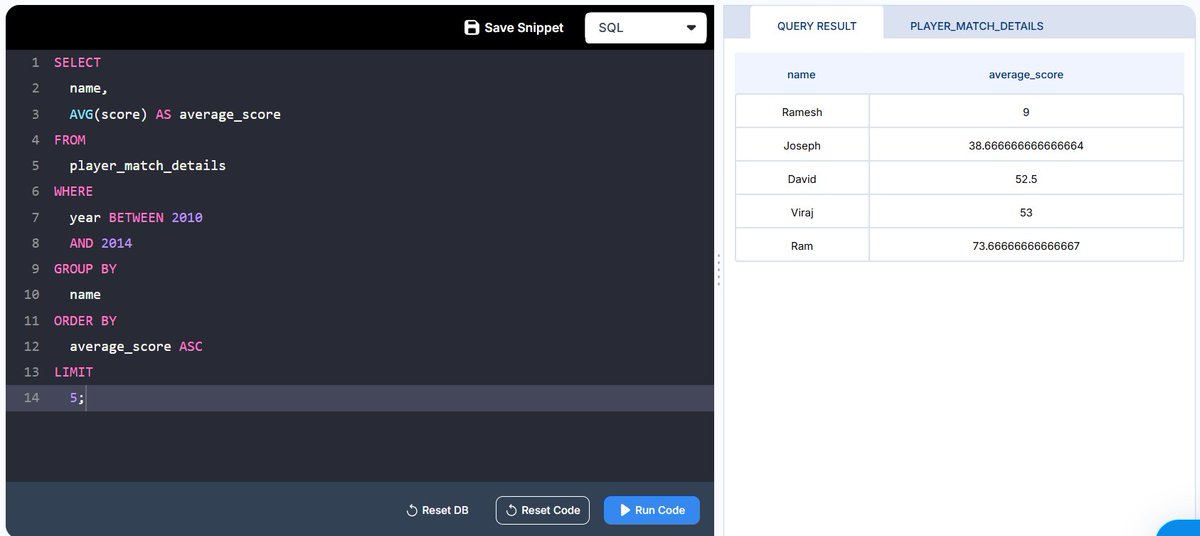Click the WHERE keyword in editor
1200x536 pixels.
click(73, 191)
